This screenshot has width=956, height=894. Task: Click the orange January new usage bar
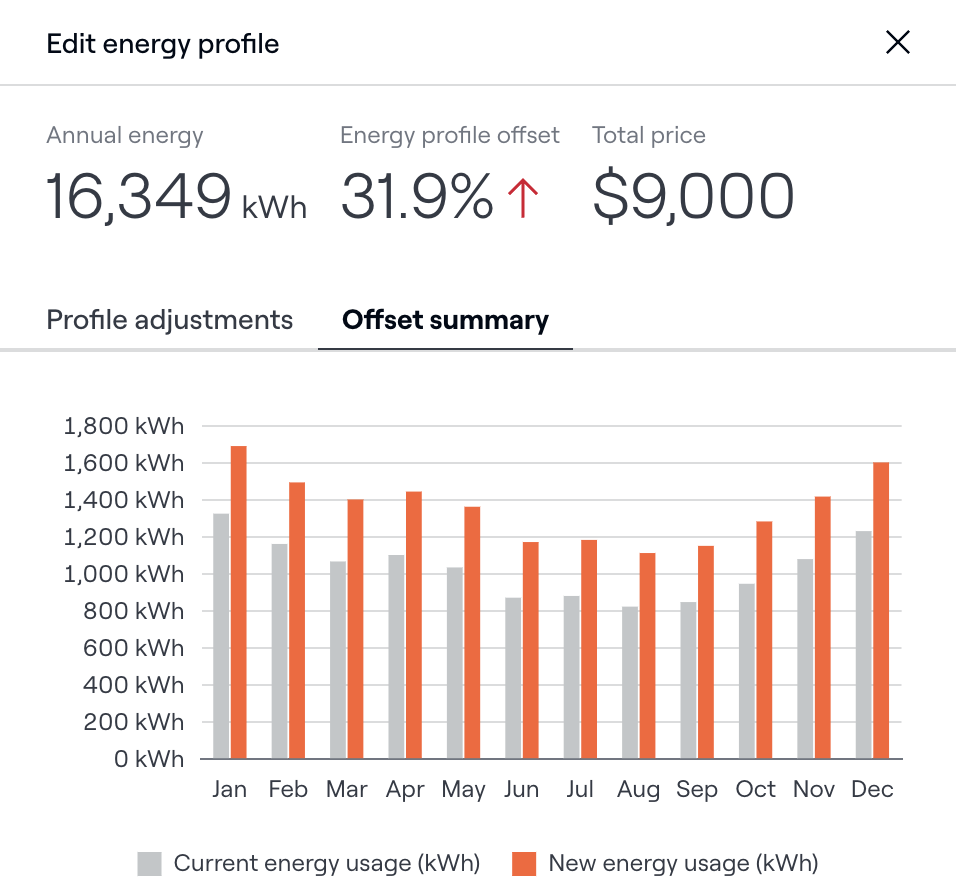coord(239,602)
